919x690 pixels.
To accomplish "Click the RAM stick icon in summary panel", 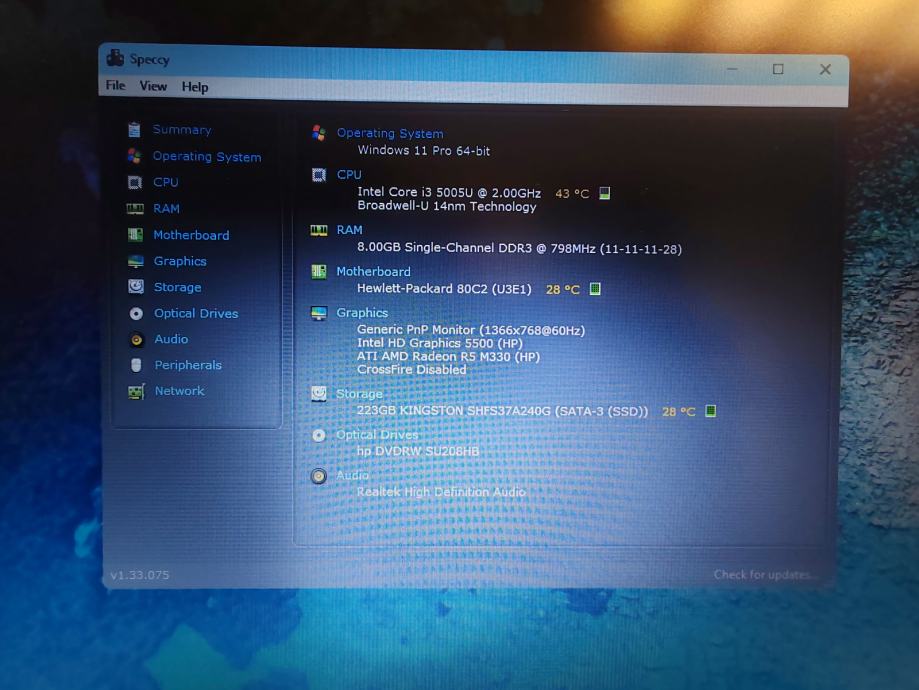I will coord(319,230).
